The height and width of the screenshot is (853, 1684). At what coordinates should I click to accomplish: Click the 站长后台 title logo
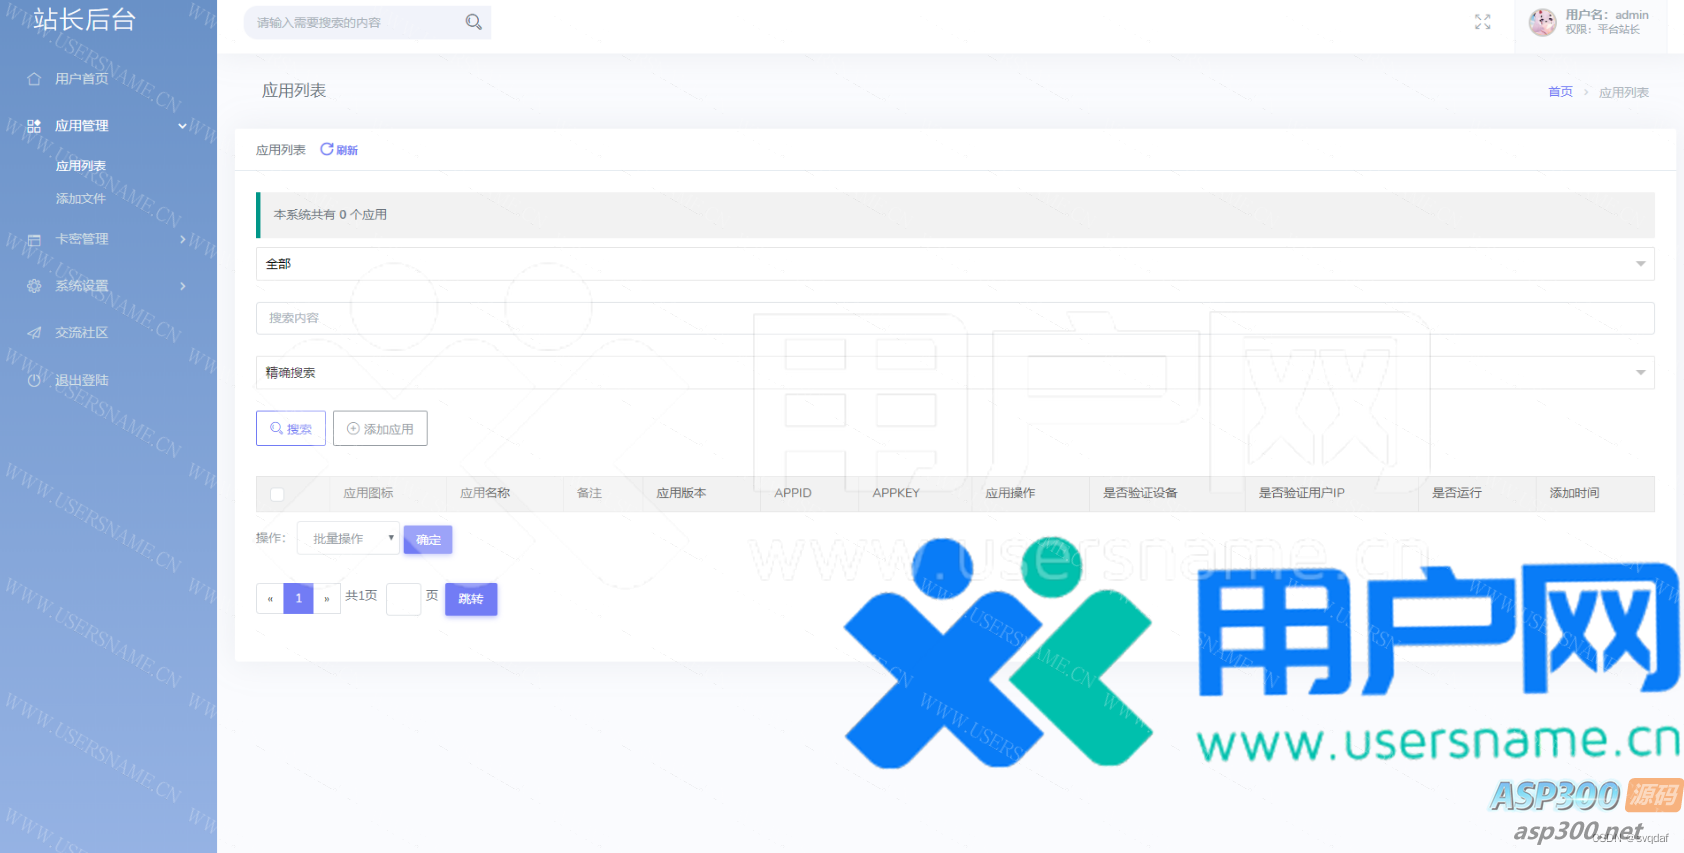(84, 20)
